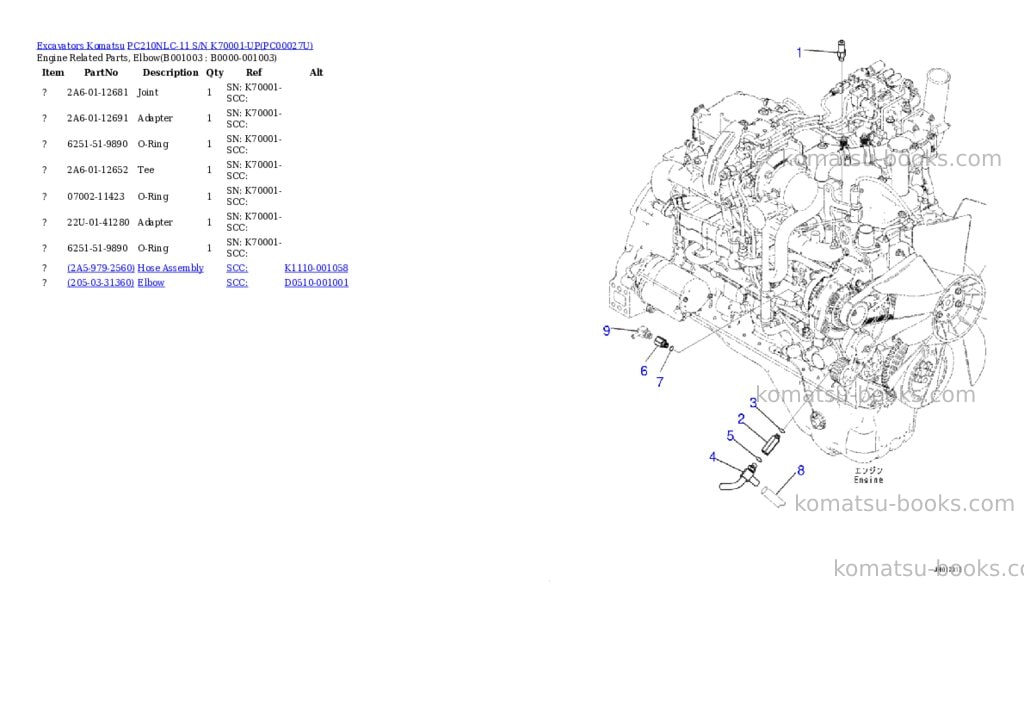
Task: Open part number (205-03-31360) link
Action: 101,283
